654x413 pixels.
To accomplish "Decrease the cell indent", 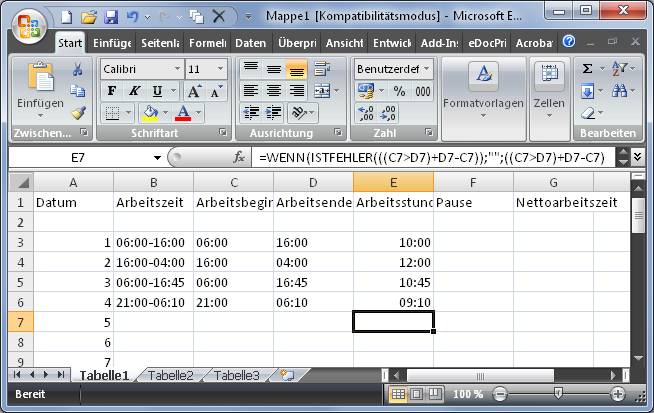I will (x=251, y=113).
